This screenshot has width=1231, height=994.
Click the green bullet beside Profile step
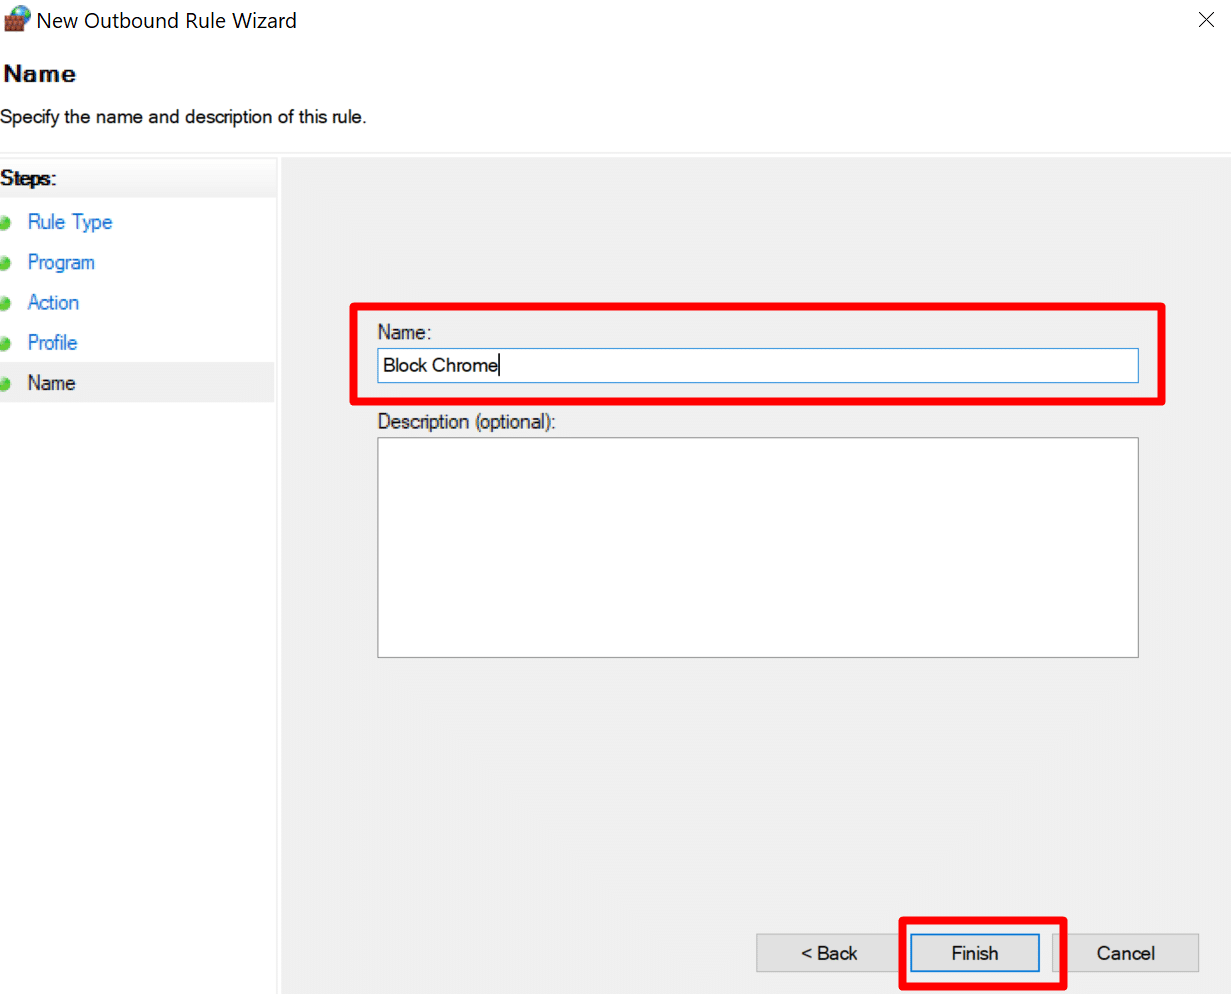[5, 343]
